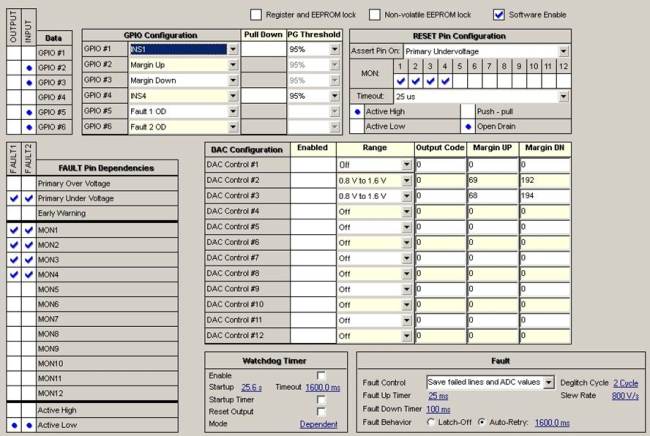The image size is (650, 436).
Task: Click the Deglitch Cycle 2 Cycle link
Action: [626, 383]
